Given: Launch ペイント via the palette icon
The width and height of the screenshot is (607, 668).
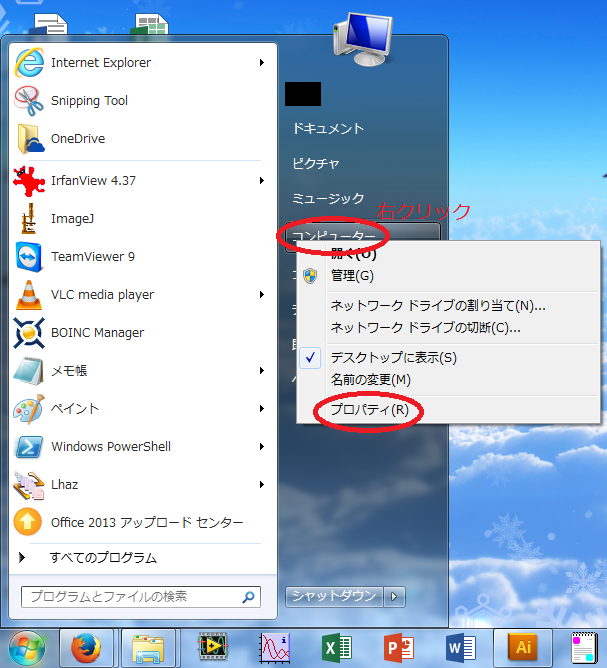Looking at the screenshot, I should (29, 409).
